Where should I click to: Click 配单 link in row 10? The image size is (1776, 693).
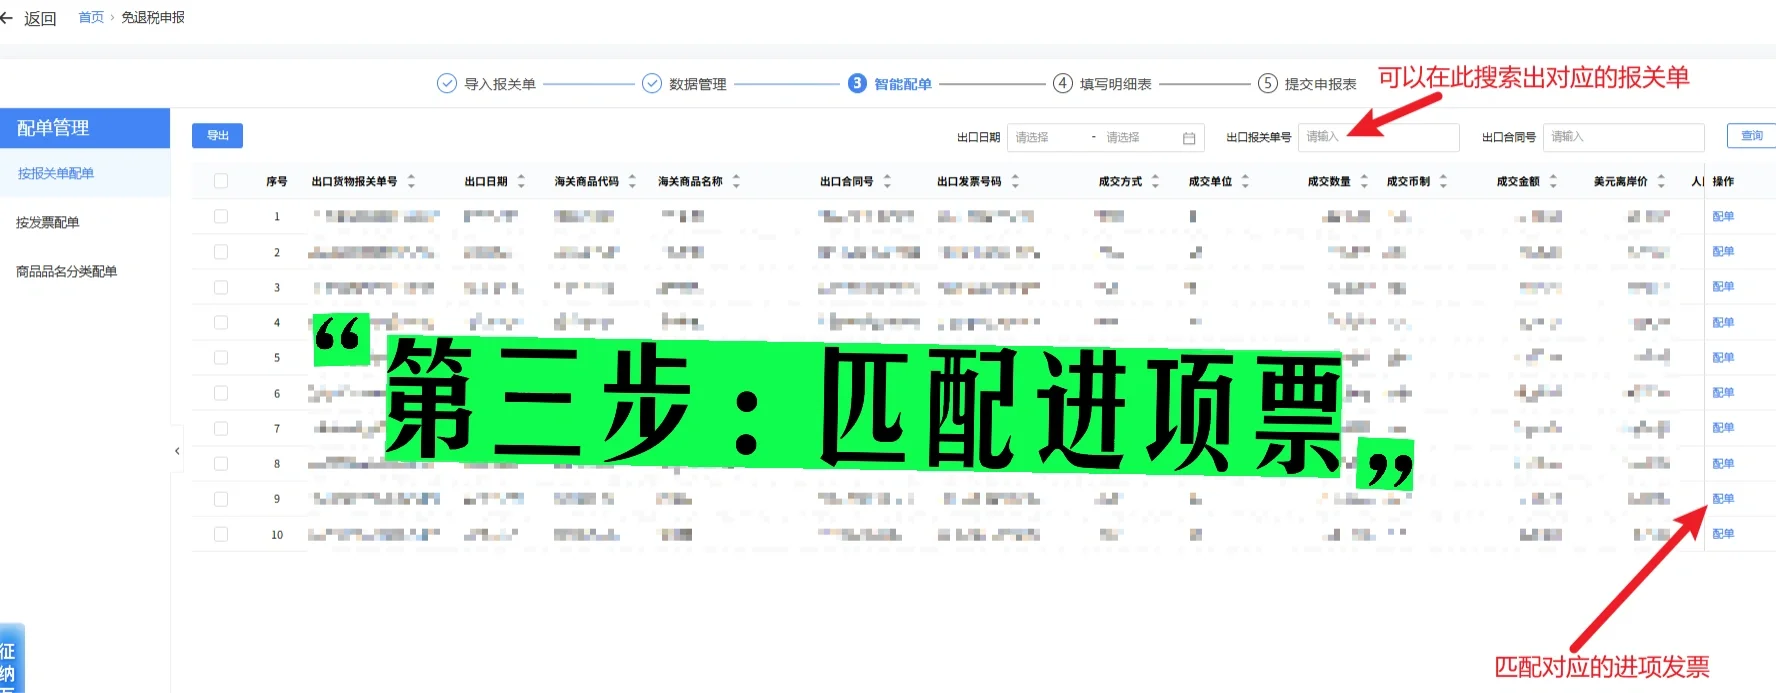[x=1723, y=533]
